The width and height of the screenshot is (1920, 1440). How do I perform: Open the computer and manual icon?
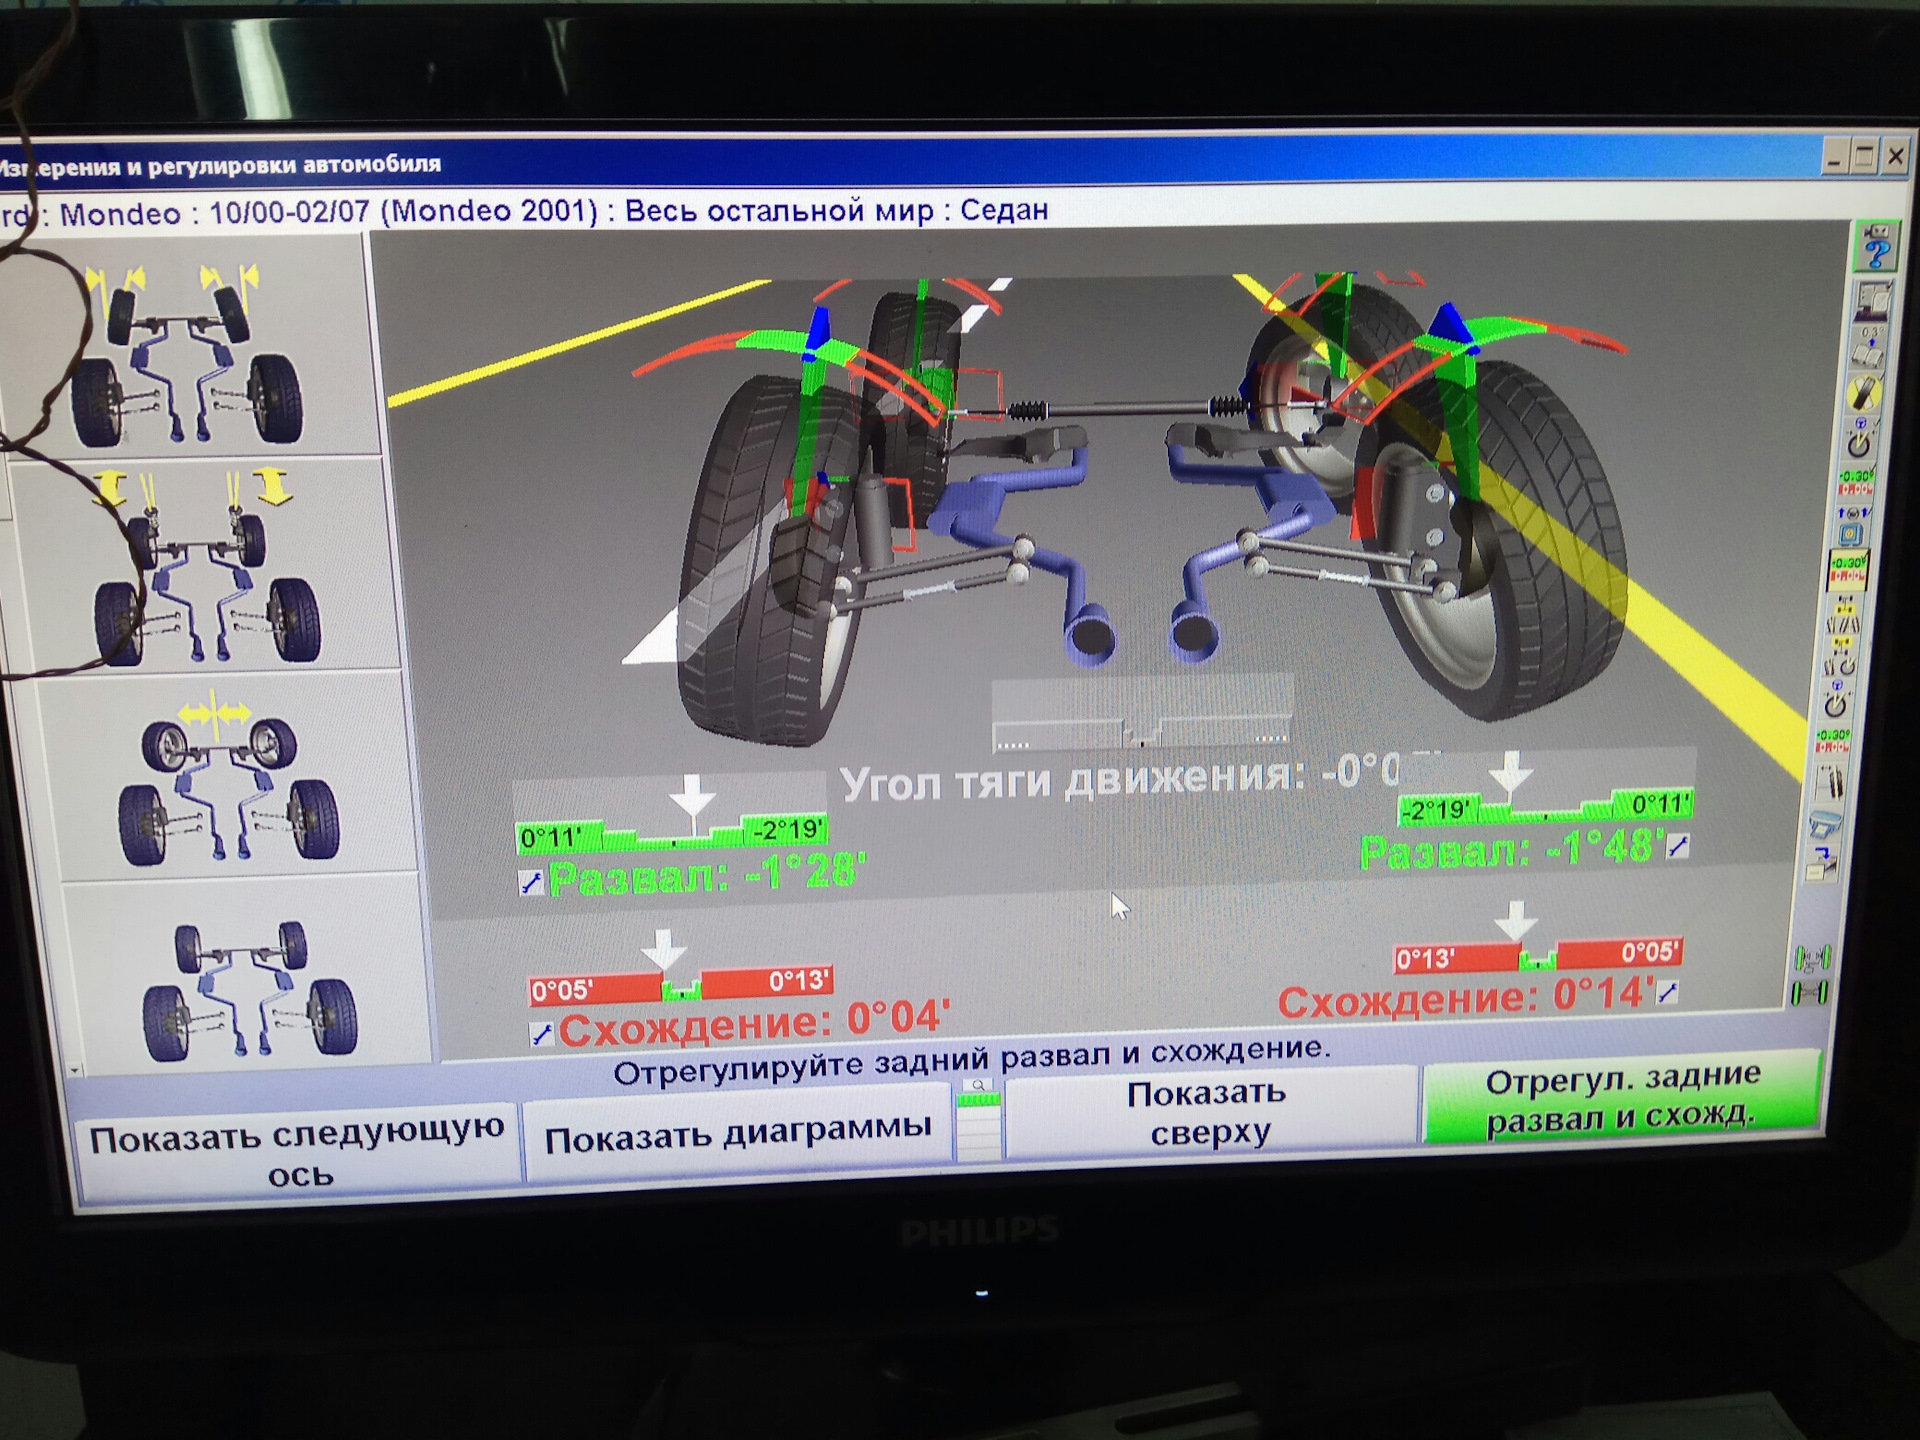coord(1873,300)
